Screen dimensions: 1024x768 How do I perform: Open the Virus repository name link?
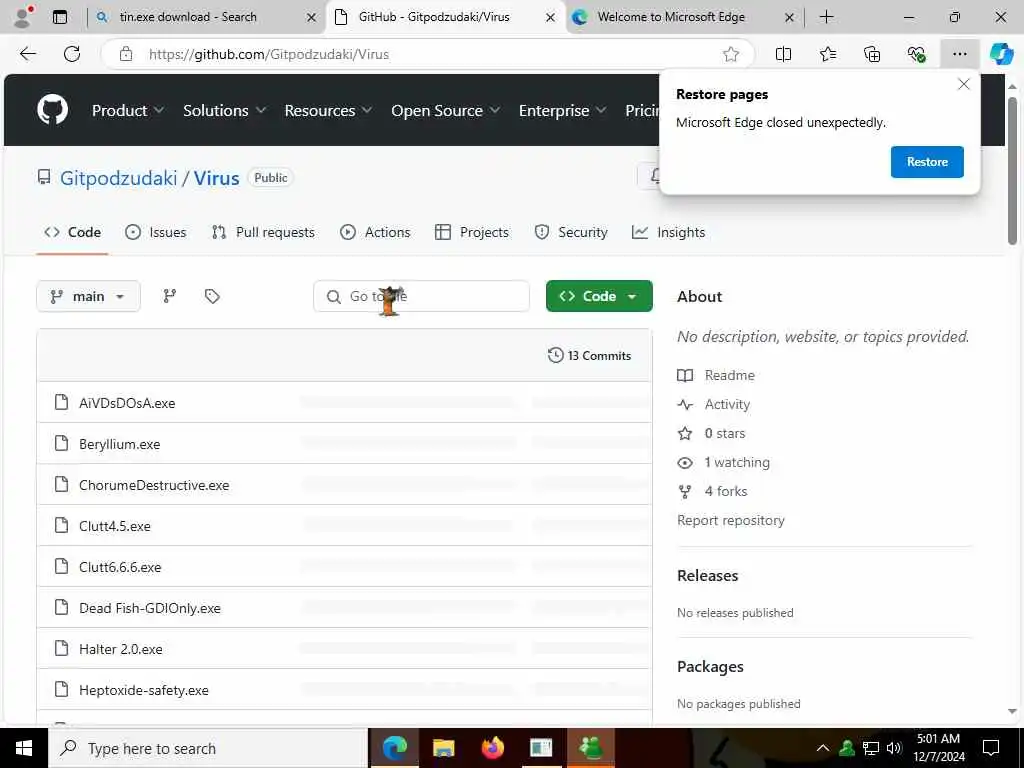216,178
